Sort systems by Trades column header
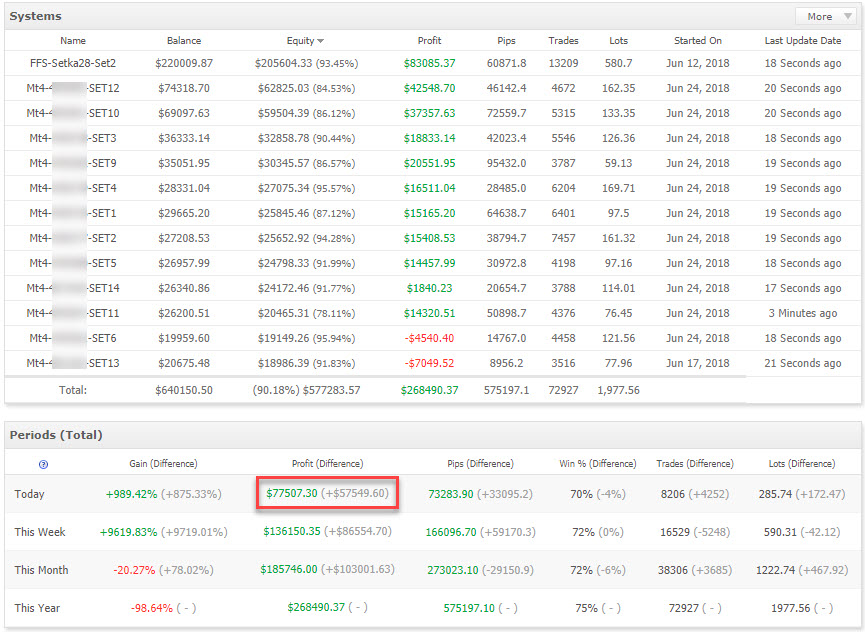 coord(563,40)
